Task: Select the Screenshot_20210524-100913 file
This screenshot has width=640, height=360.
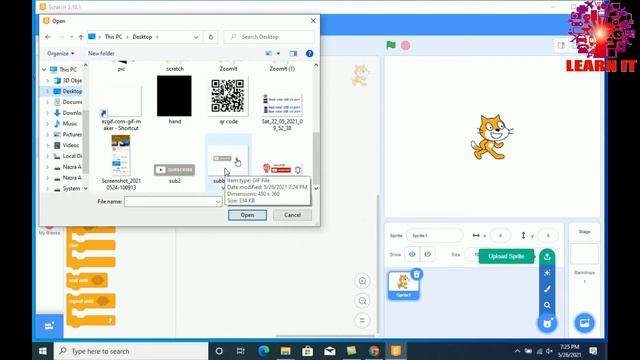Action: tap(121, 162)
